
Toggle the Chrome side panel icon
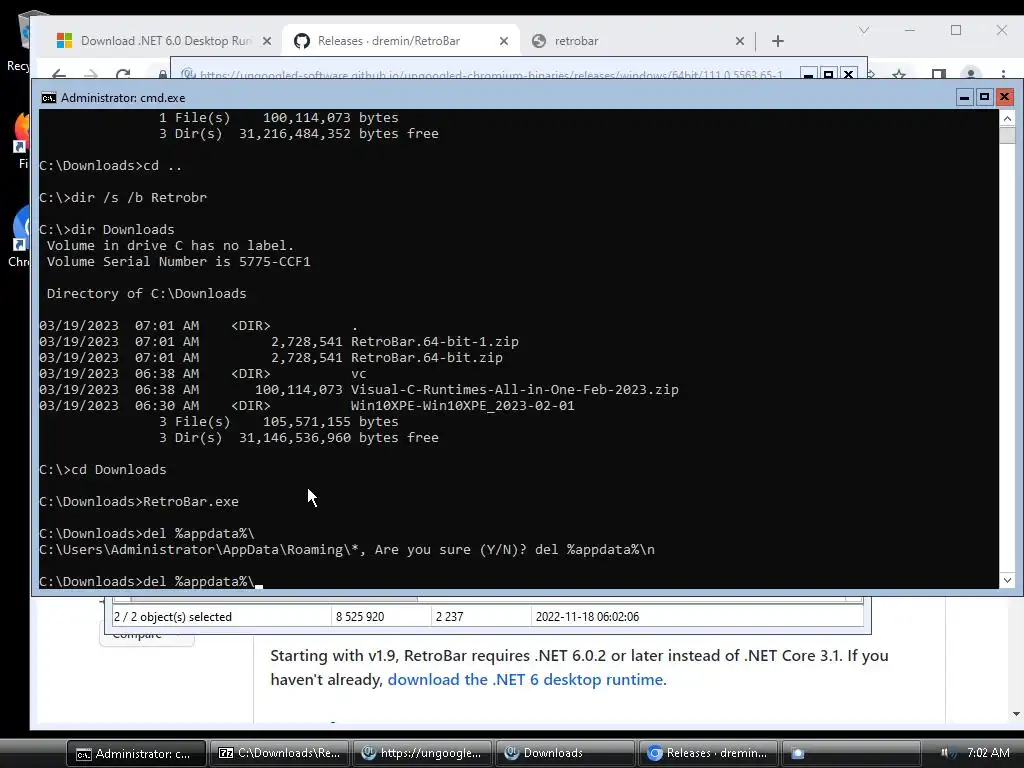938,74
